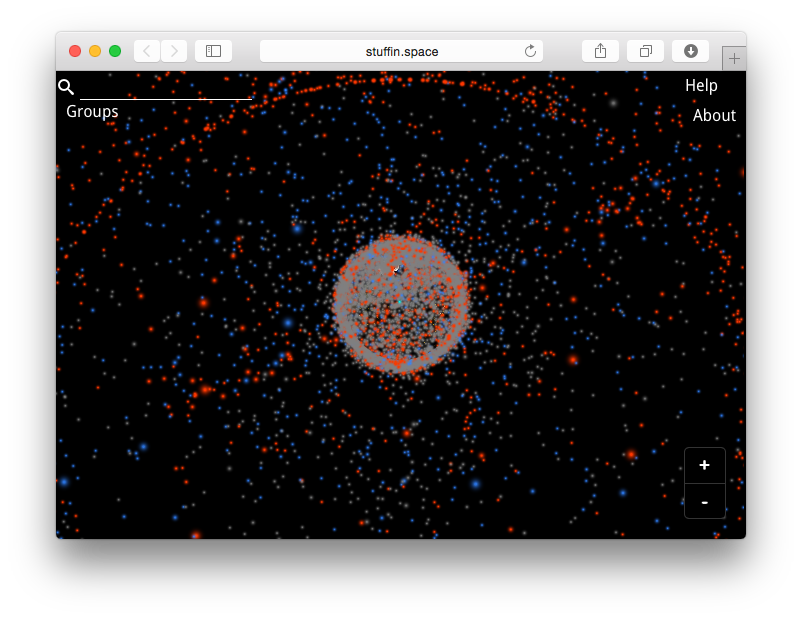Toggle the Safari sidebar
This screenshot has height=619, width=802.
tap(213, 51)
